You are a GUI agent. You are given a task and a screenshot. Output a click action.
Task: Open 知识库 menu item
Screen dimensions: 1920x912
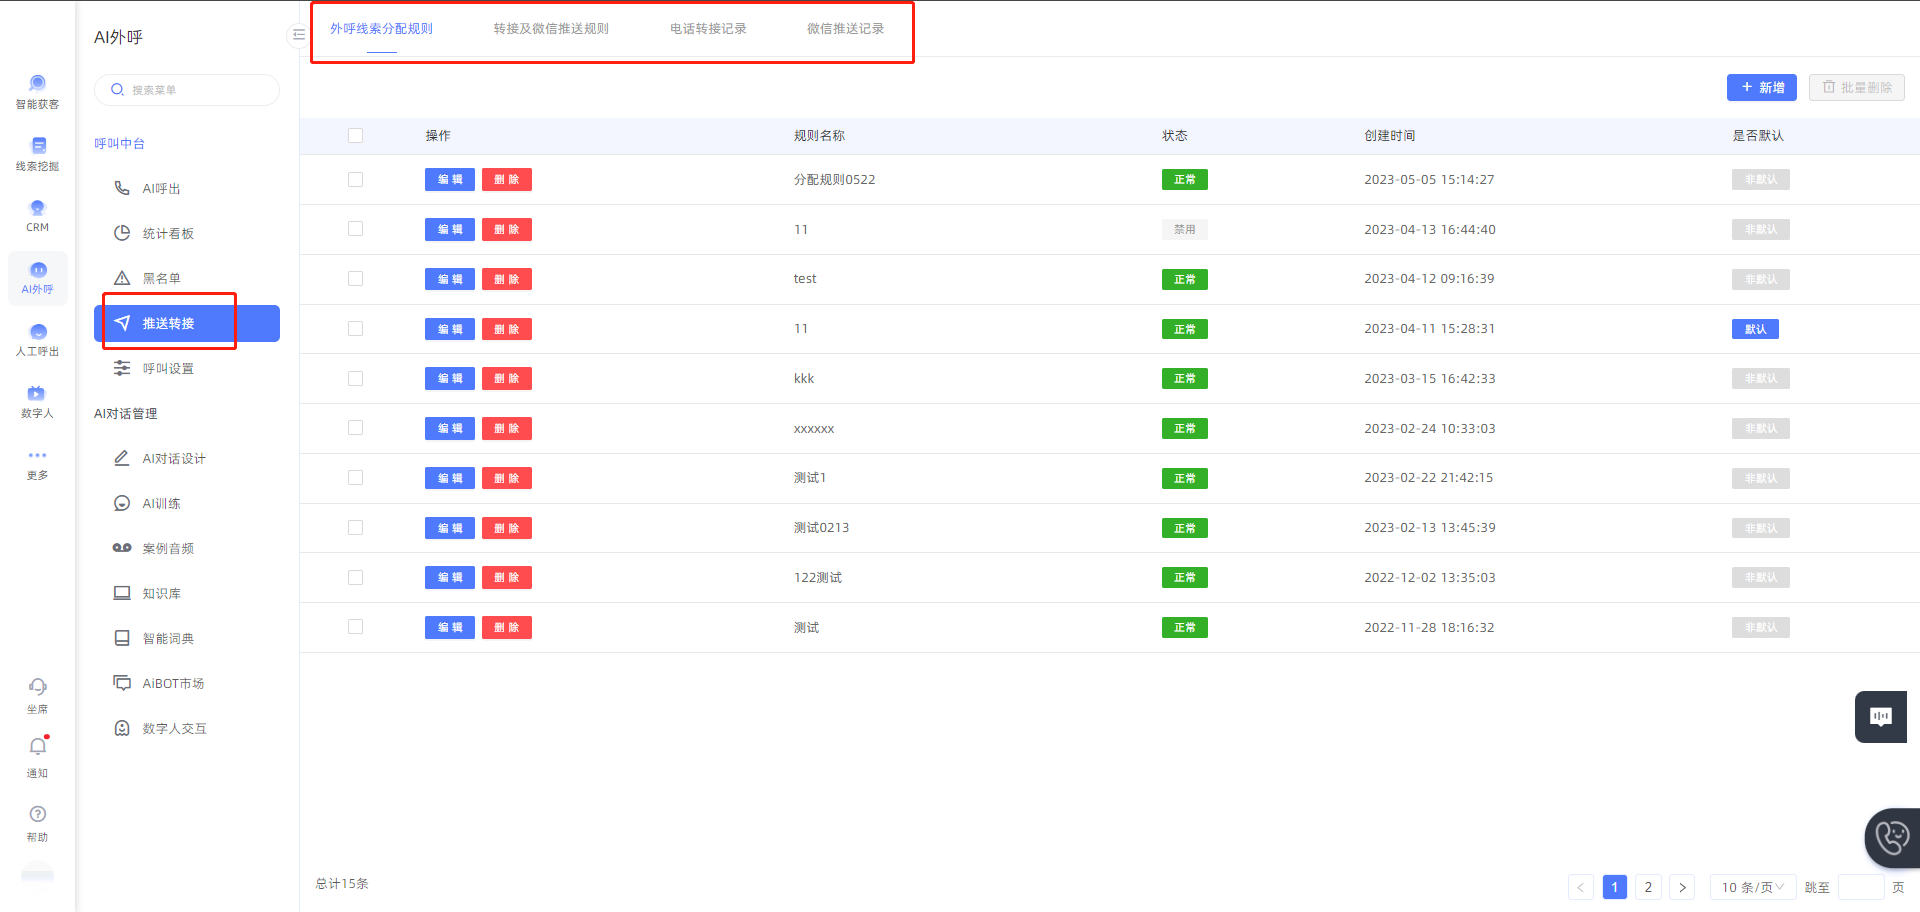click(187, 594)
